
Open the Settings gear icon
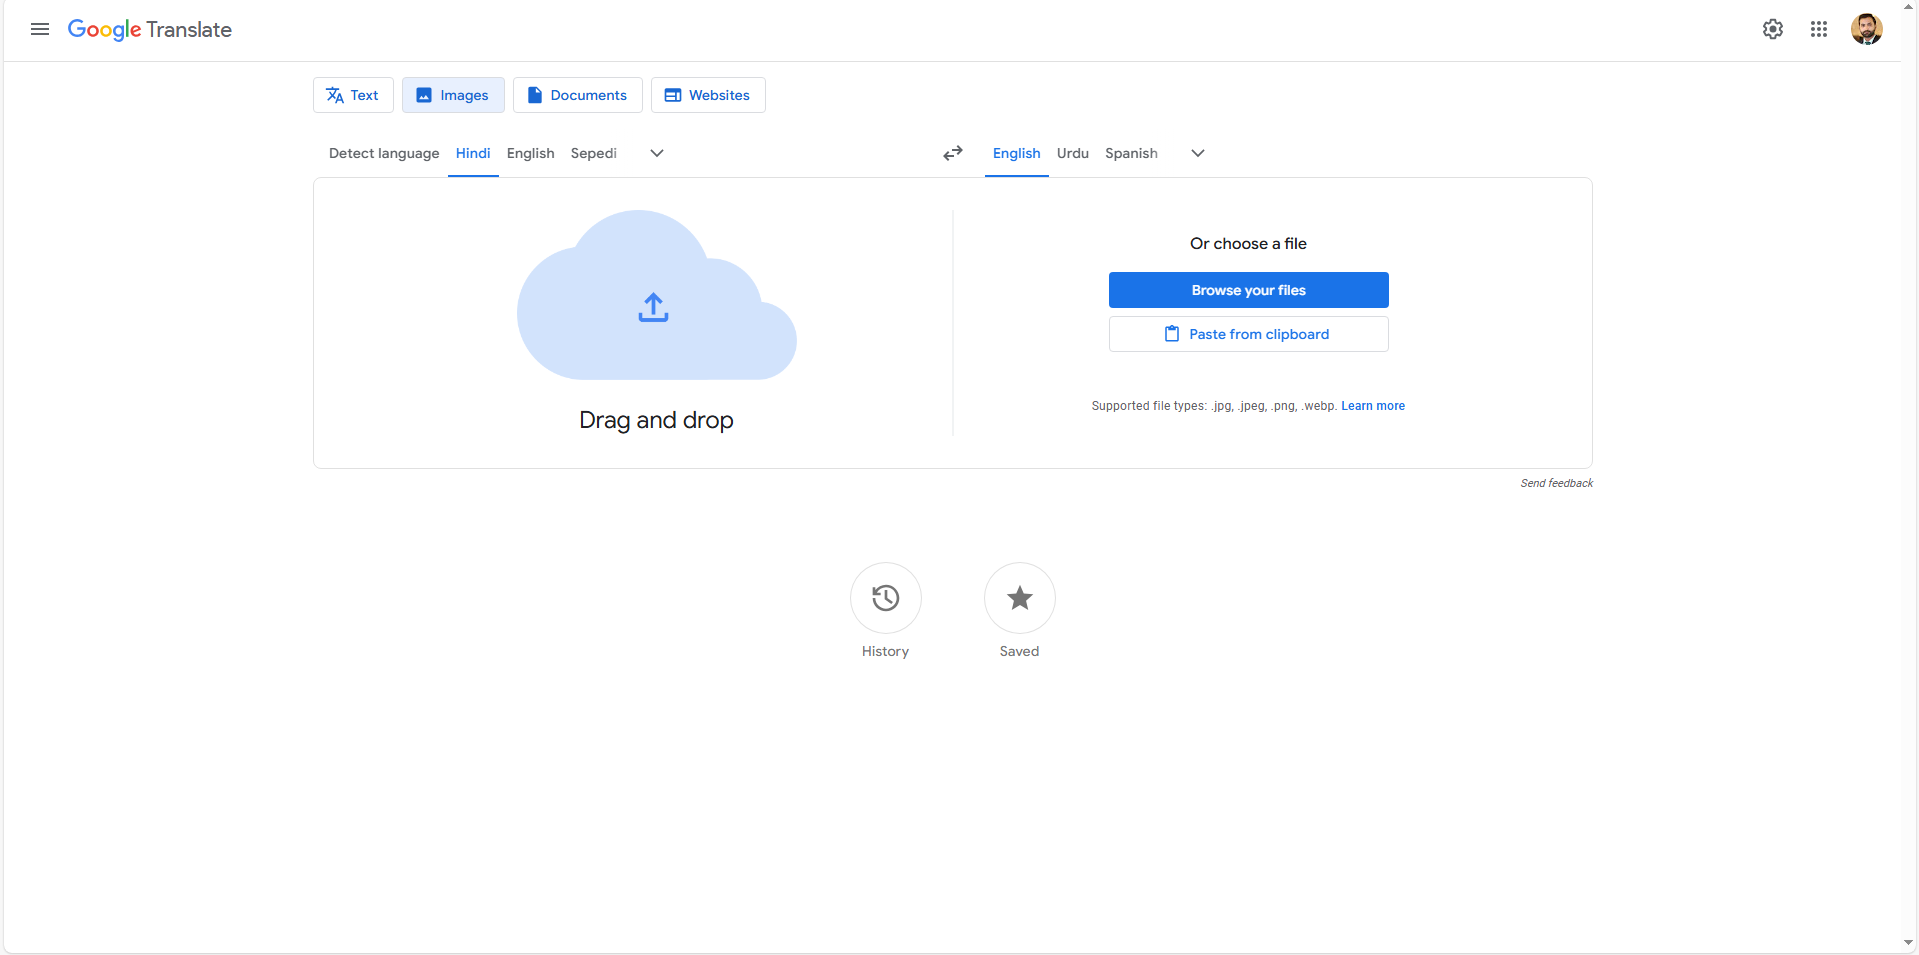pyautogui.click(x=1773, y=29)
